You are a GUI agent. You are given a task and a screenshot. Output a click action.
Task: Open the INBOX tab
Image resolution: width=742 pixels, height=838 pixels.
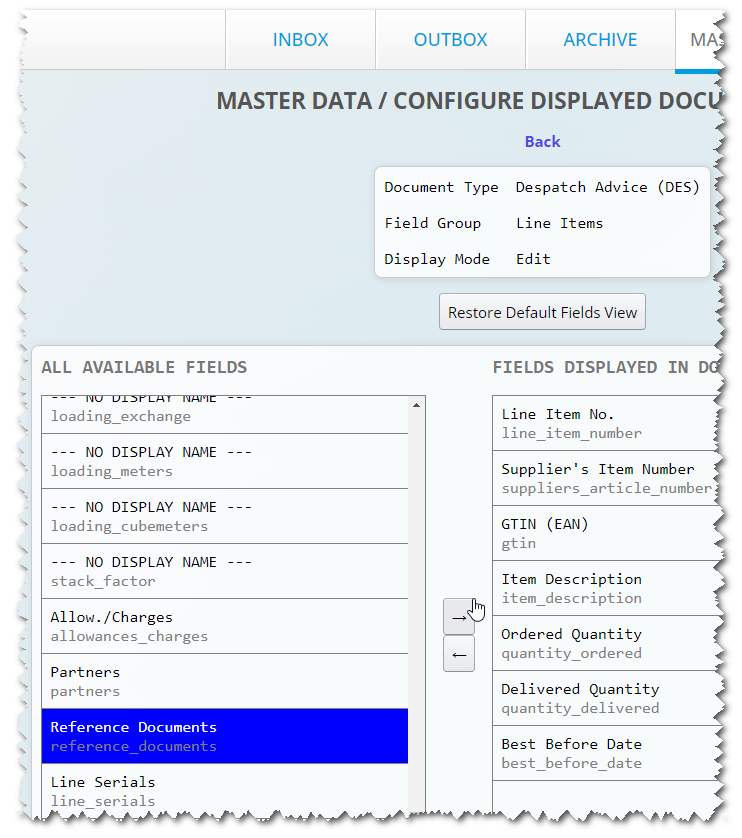pyautogui.click(x=300, y=40)
